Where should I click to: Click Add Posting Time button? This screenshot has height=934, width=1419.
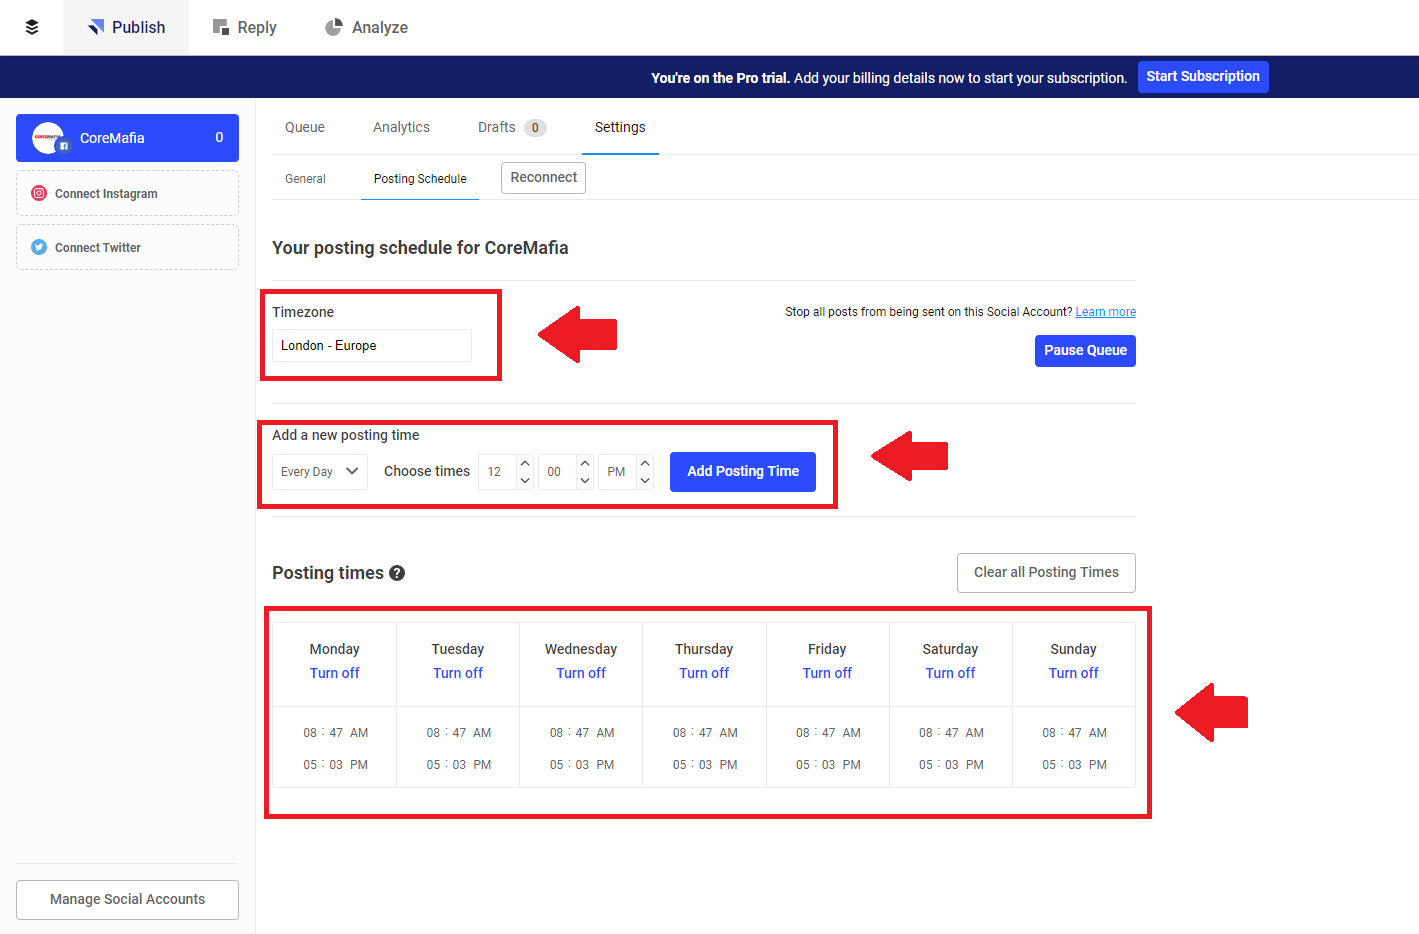743,471
